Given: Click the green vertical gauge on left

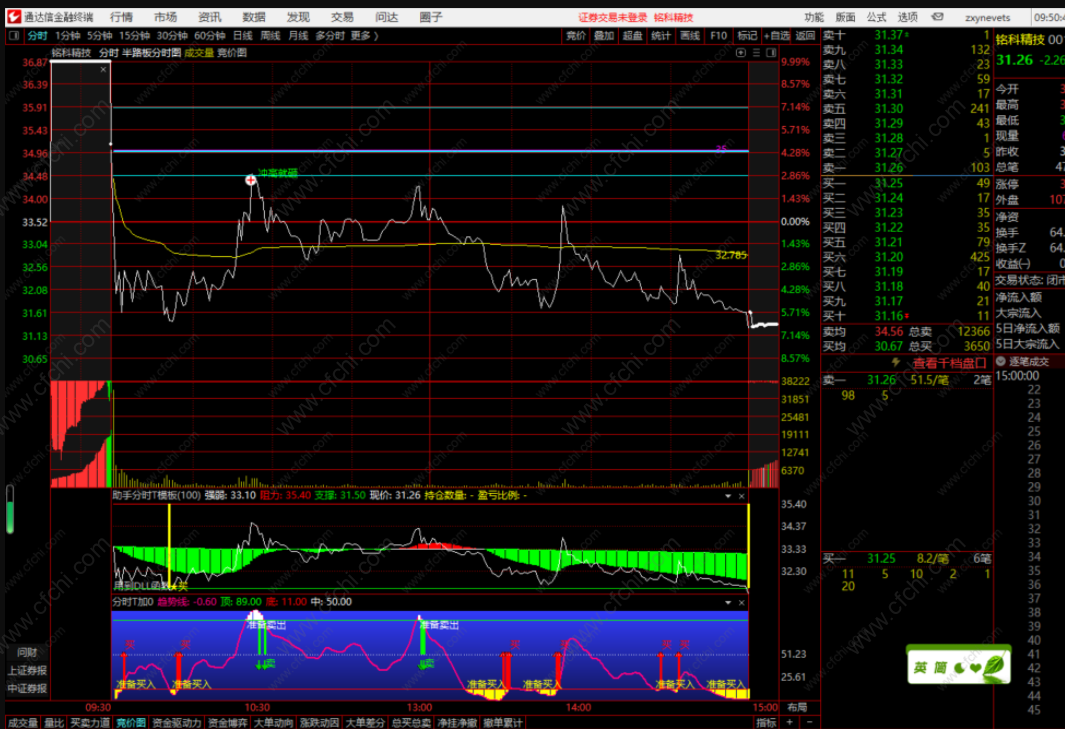Looking at the screenshot, I should (11, 510).
